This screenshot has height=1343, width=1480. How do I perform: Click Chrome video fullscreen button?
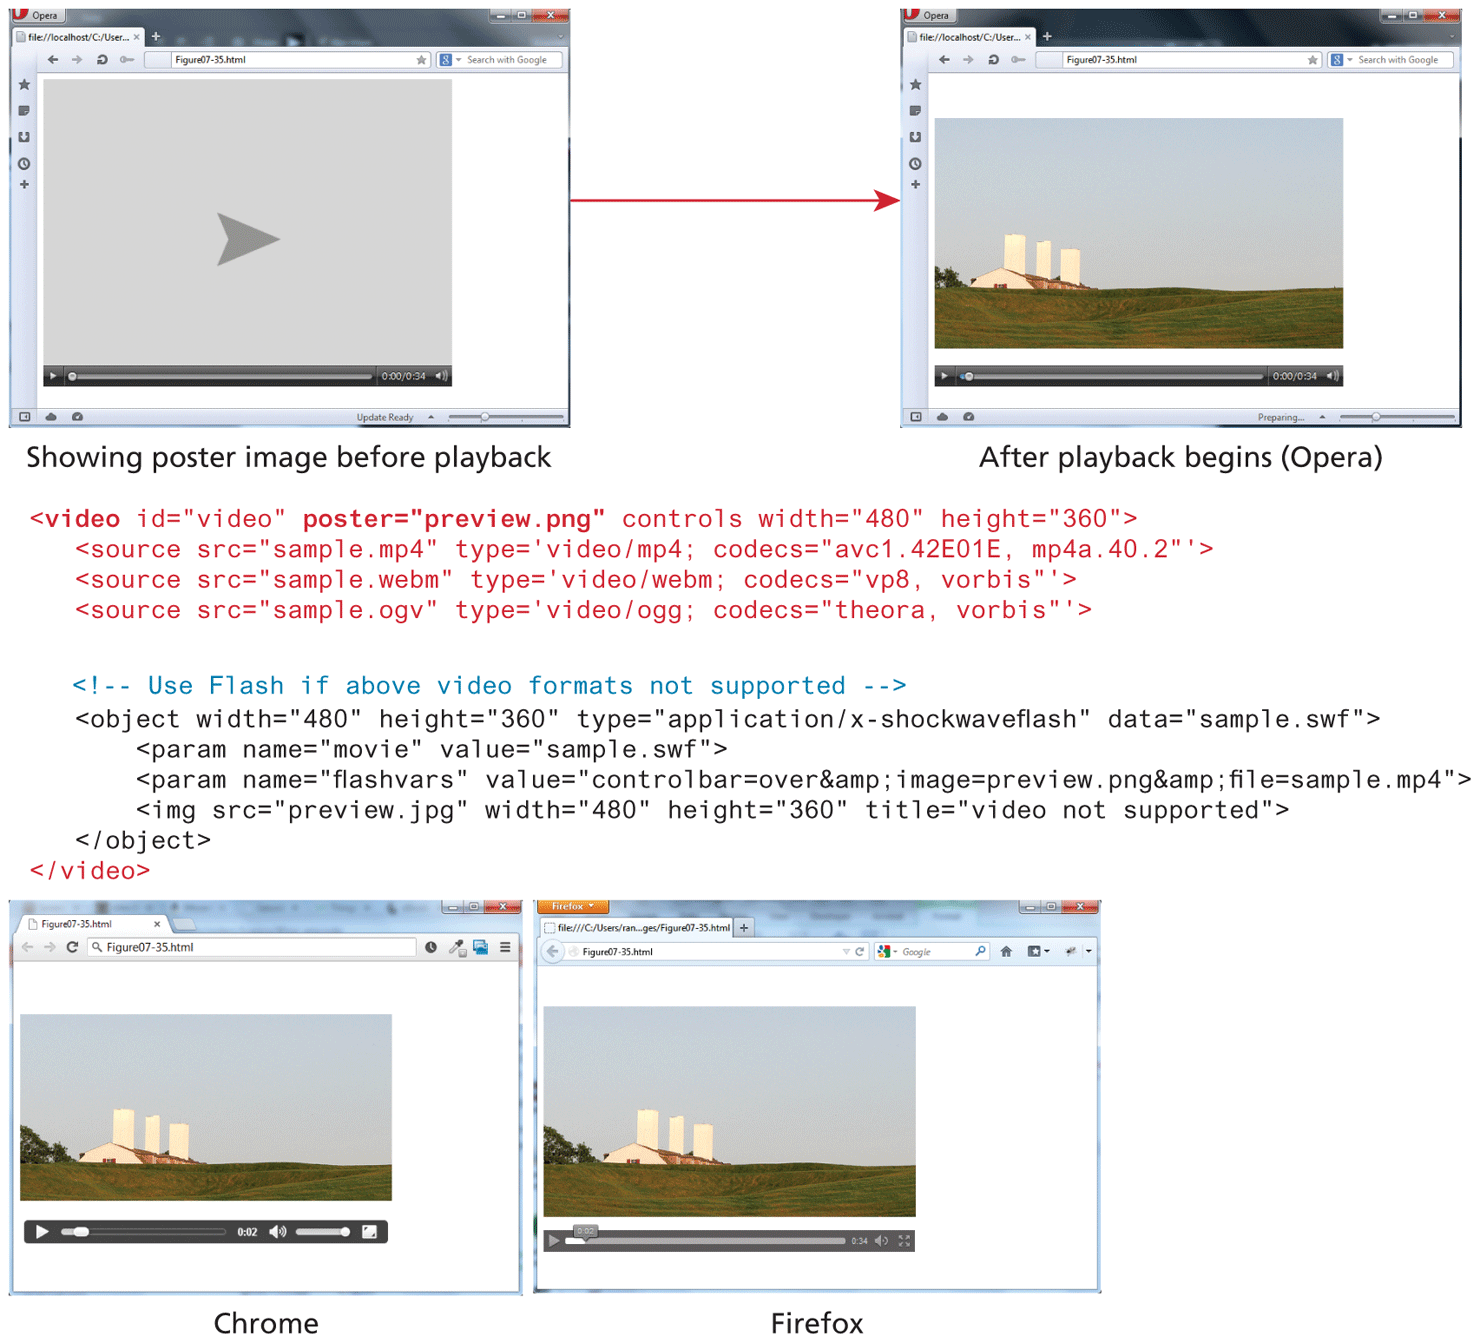pos(369,1232)
